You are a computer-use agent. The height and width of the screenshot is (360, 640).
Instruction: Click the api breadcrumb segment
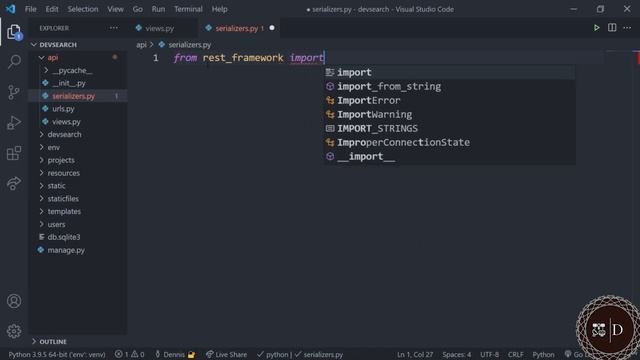click(x=141, y=44)
